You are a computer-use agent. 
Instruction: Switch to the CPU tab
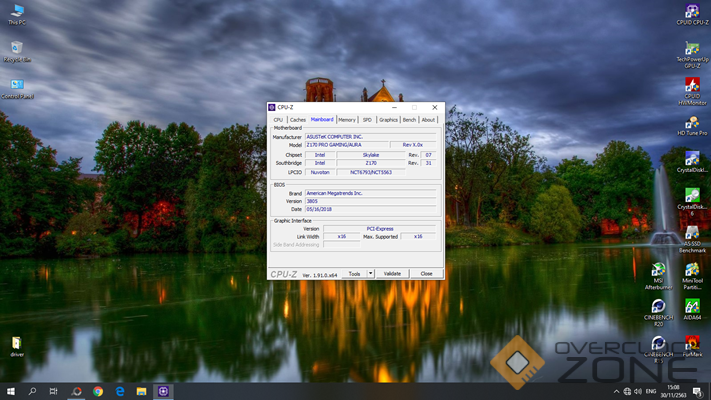(278, 120)
